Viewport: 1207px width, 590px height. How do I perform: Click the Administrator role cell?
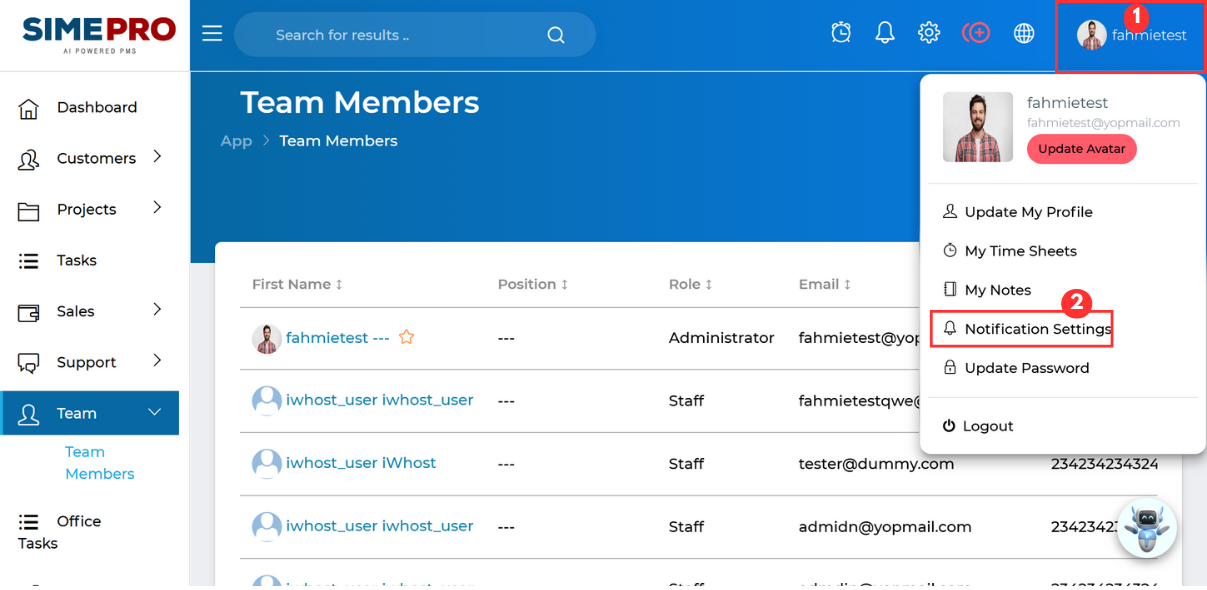[x=722, y=338]
